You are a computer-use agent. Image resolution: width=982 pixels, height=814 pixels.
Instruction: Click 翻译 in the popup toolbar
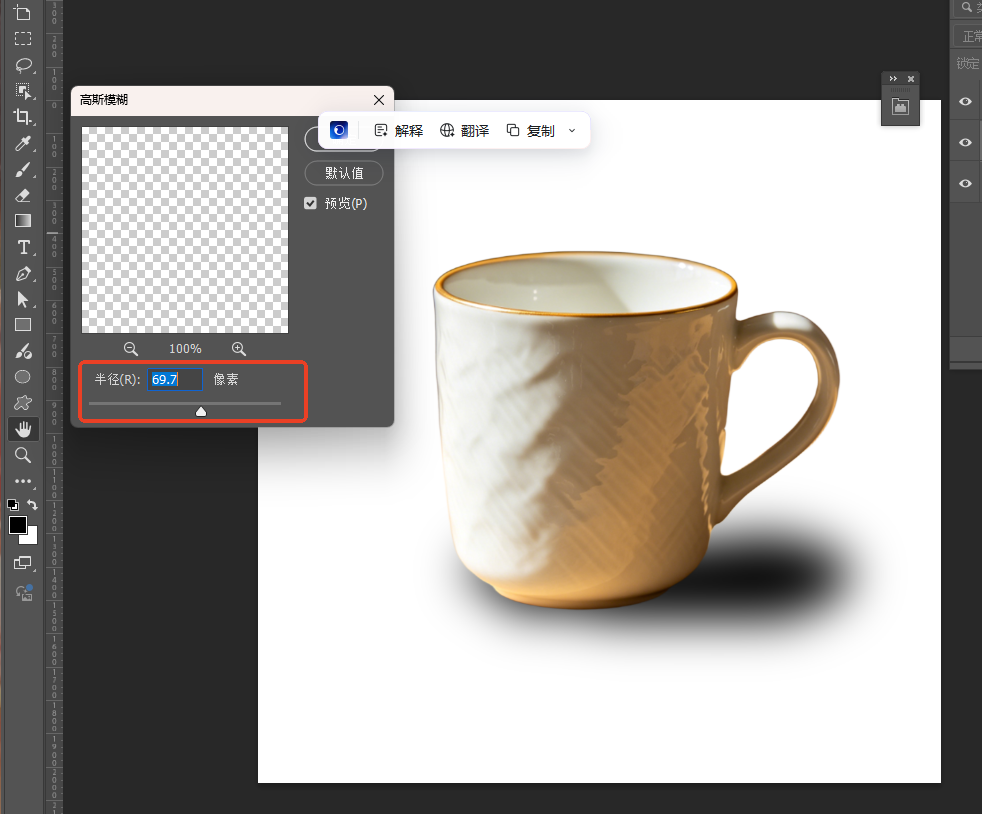click(x=464, y=130)
